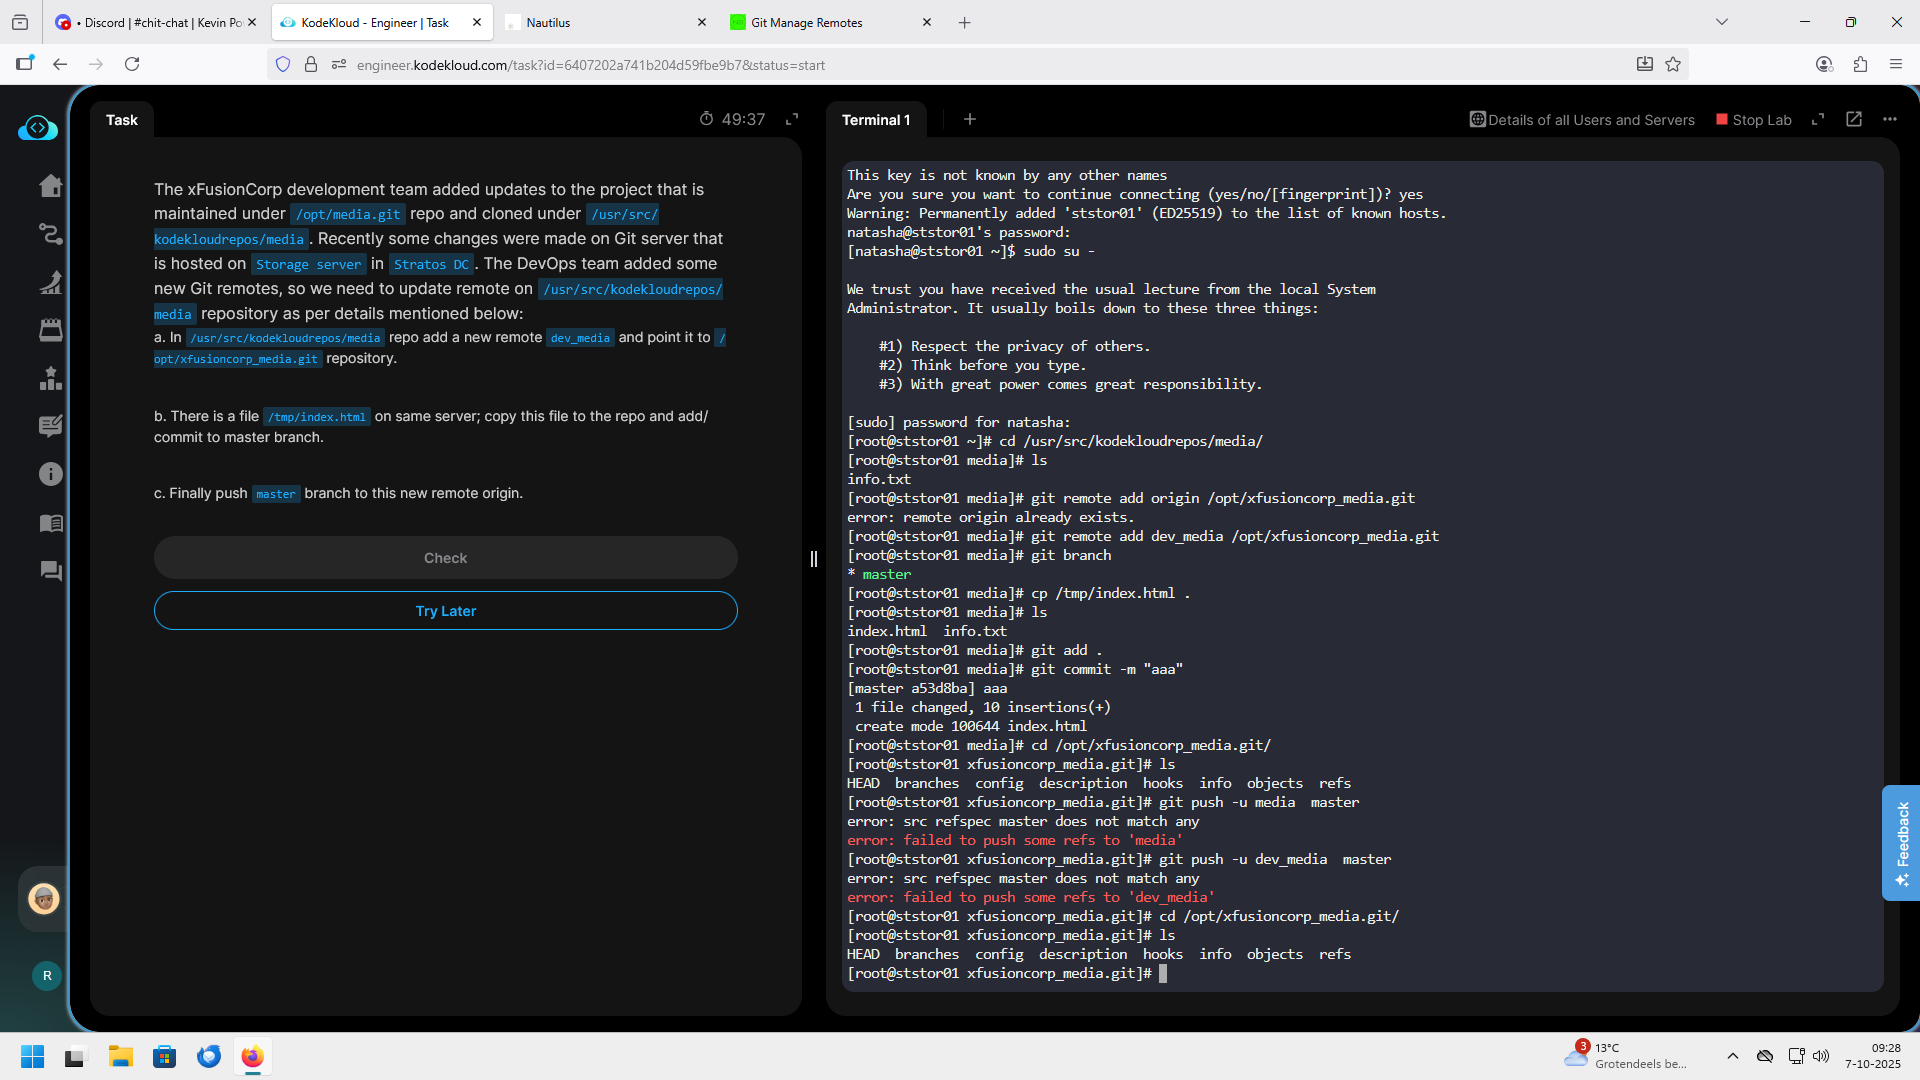This screenshot has height=1080, width=1920.
Task: Open Firefox from the Windows taskbar
Action: pyautogui.click(x=252, y=1056)
